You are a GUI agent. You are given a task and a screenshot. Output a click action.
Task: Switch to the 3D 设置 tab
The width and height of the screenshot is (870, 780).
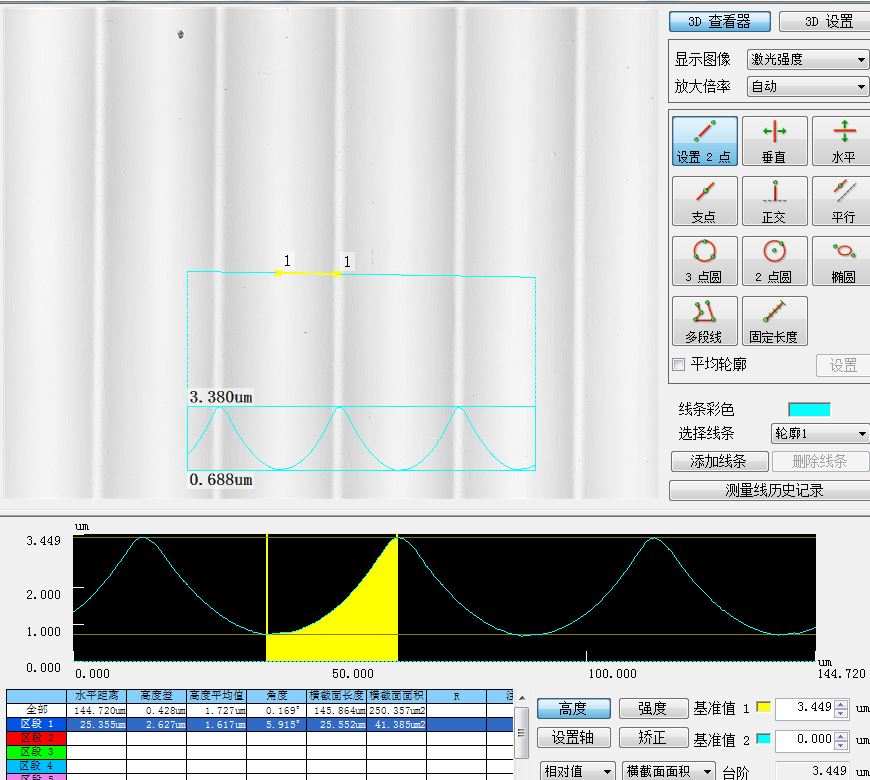coord(824,22)
